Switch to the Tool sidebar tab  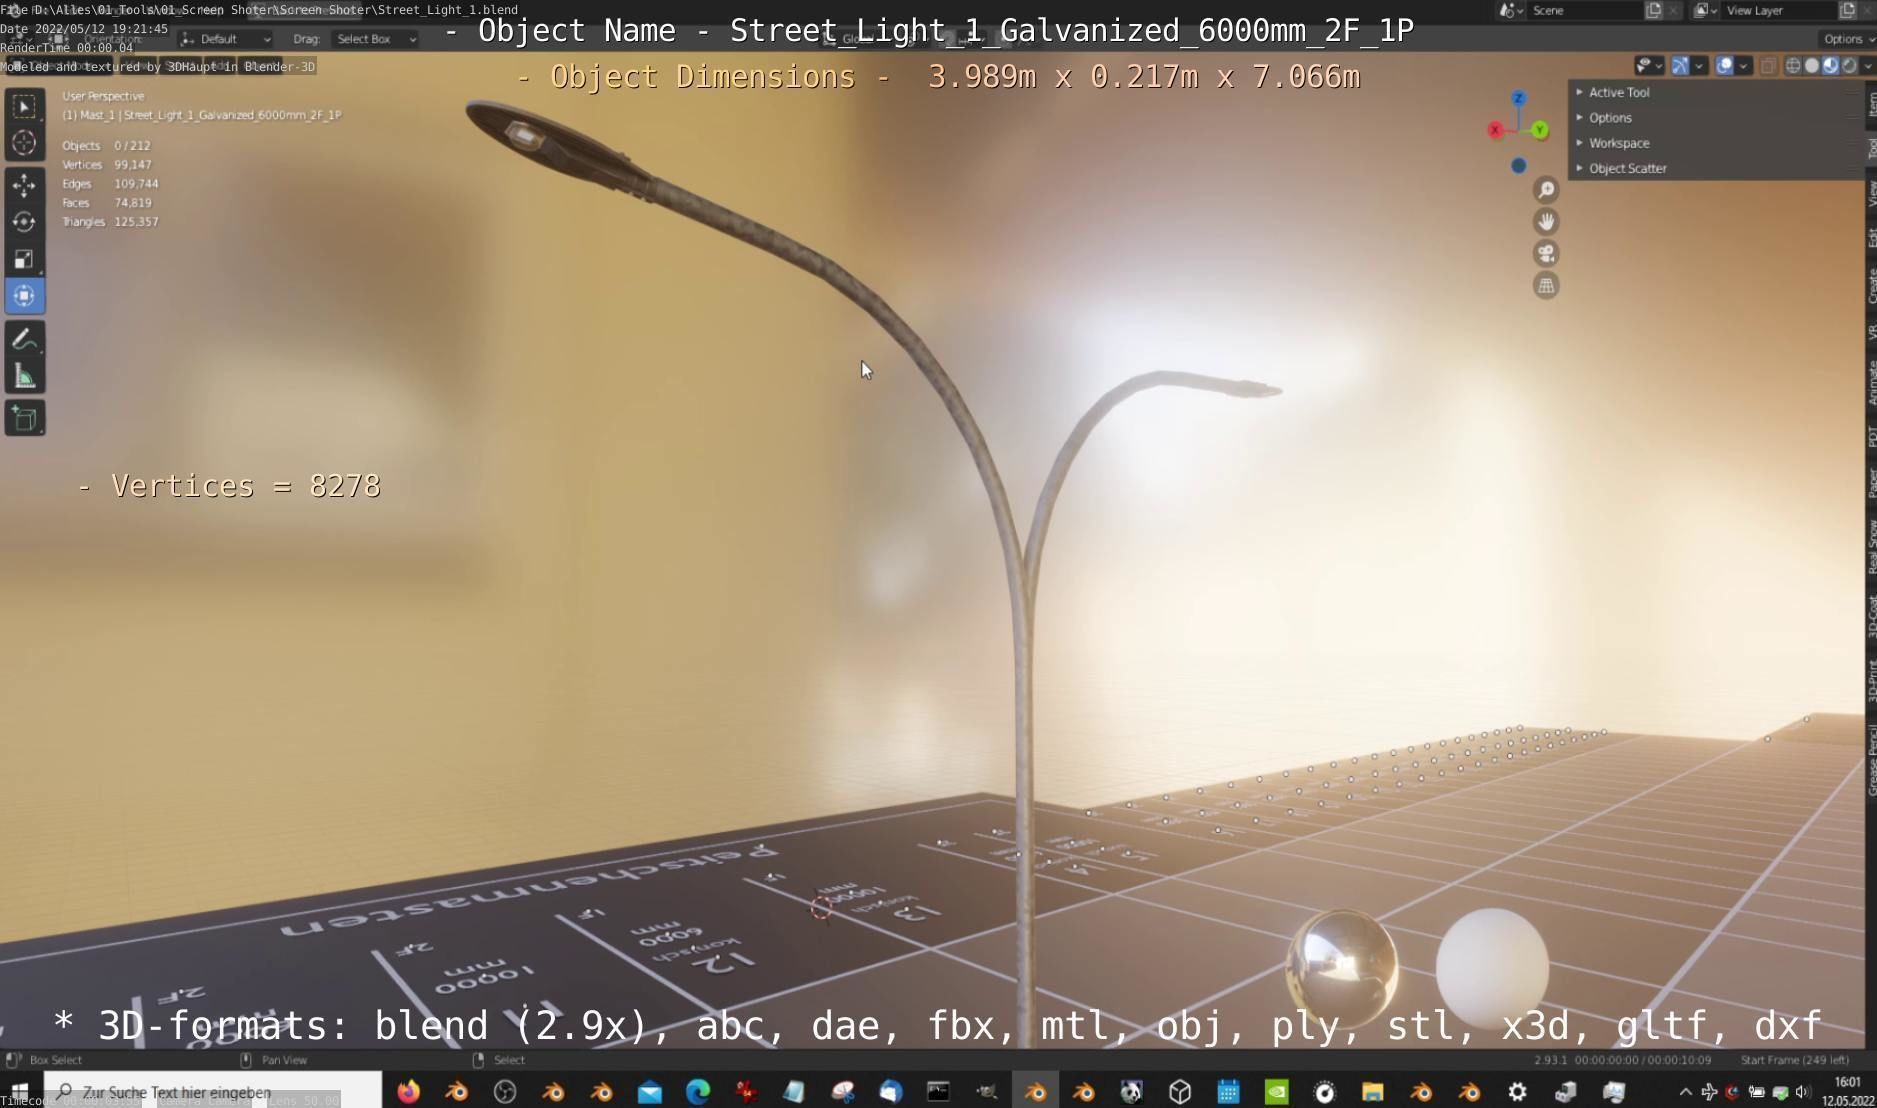click(x=1871, y=148)
